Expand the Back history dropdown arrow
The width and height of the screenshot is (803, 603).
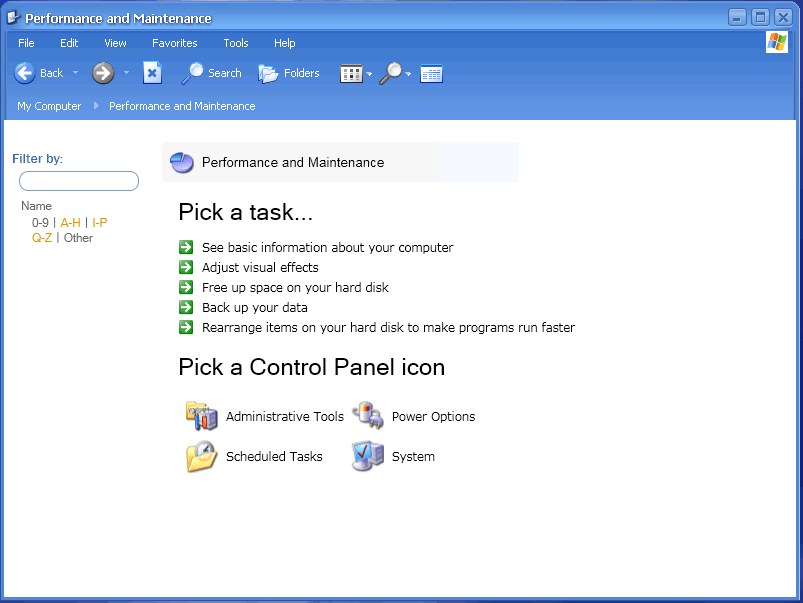pos(75,73)
